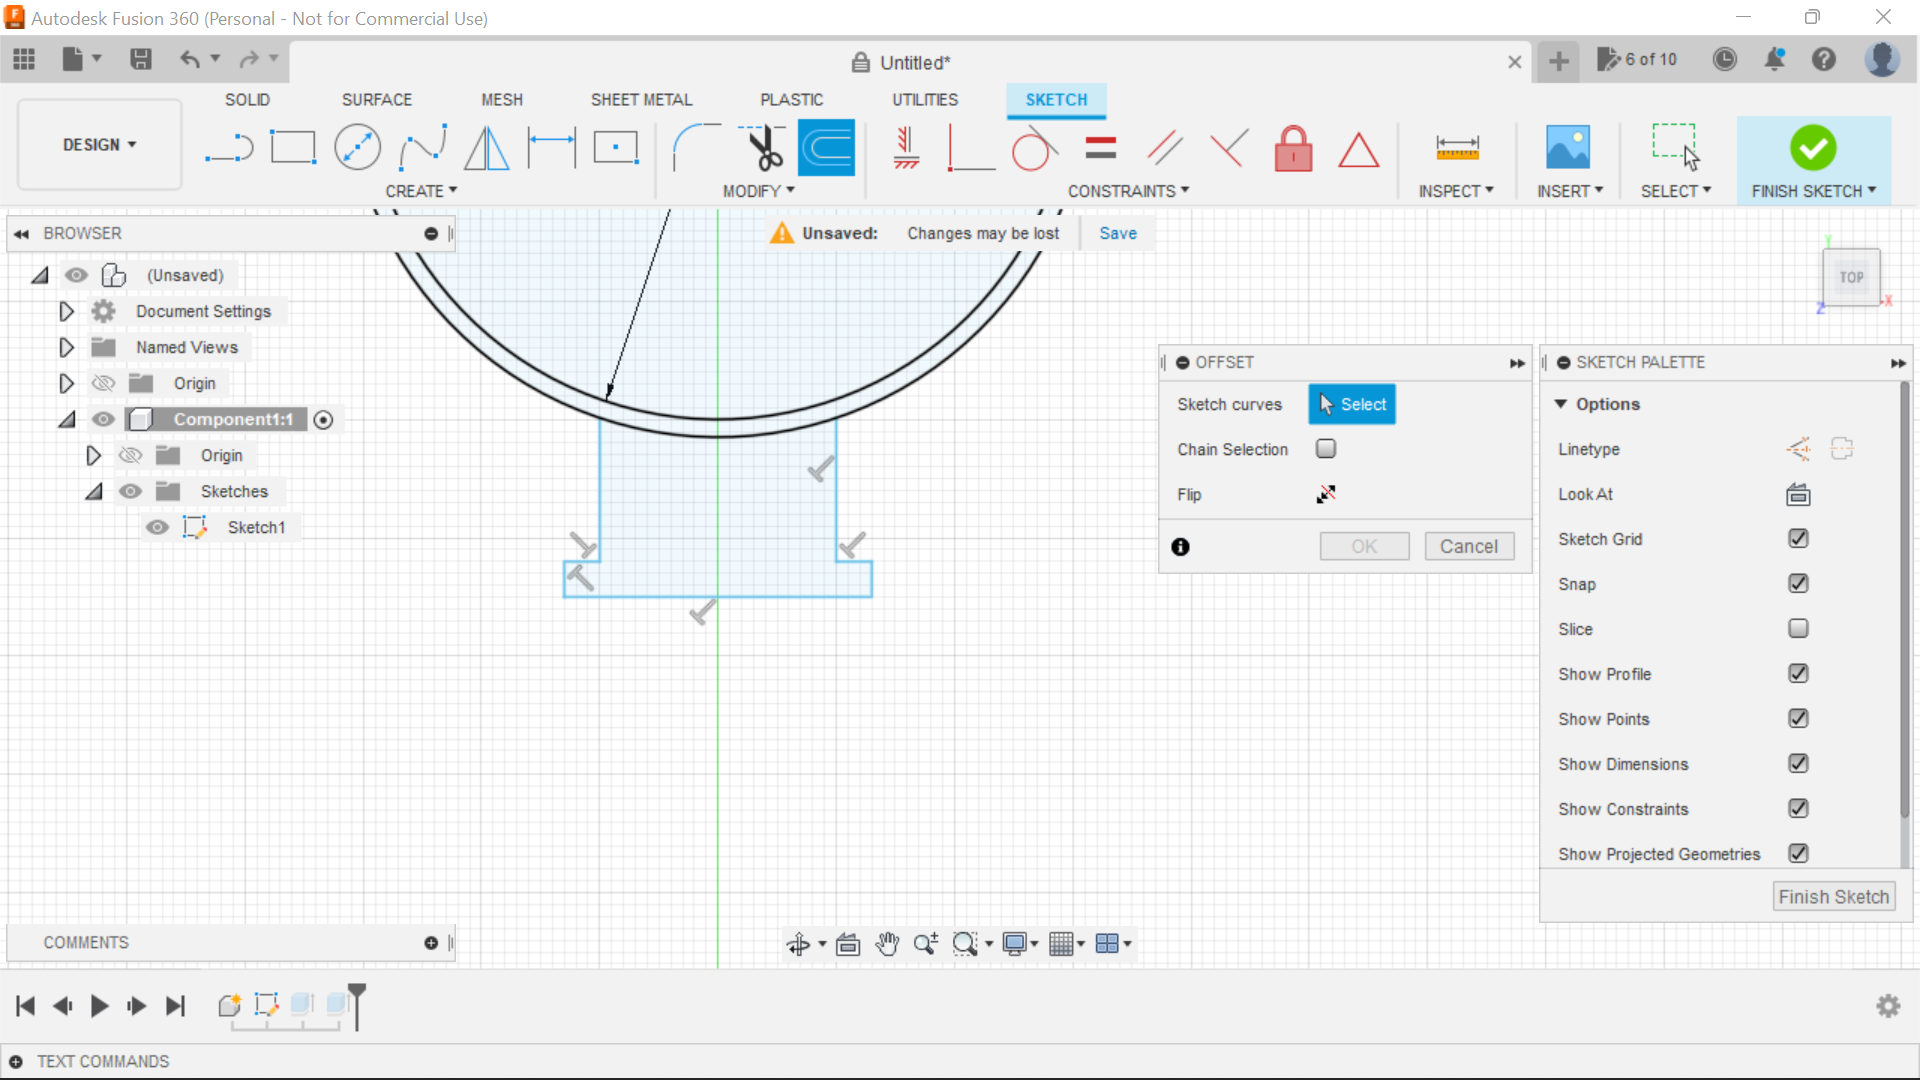Select the Trim tool

(x=761, y=147)
